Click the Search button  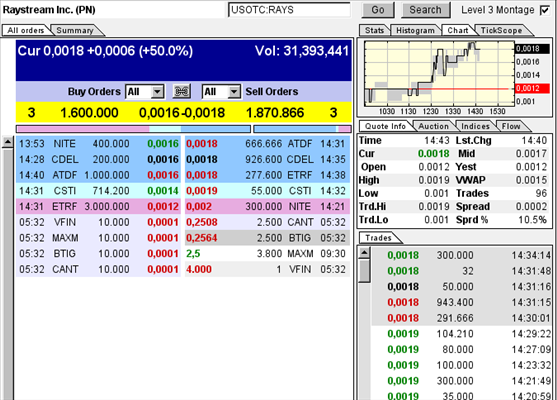click(x=426, y=10)
